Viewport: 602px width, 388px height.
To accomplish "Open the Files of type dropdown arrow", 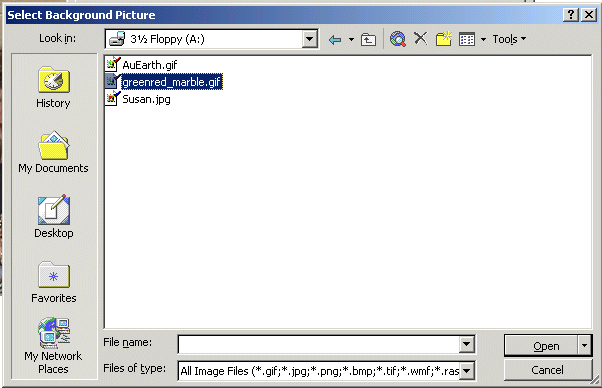I will tap(466, 371).
